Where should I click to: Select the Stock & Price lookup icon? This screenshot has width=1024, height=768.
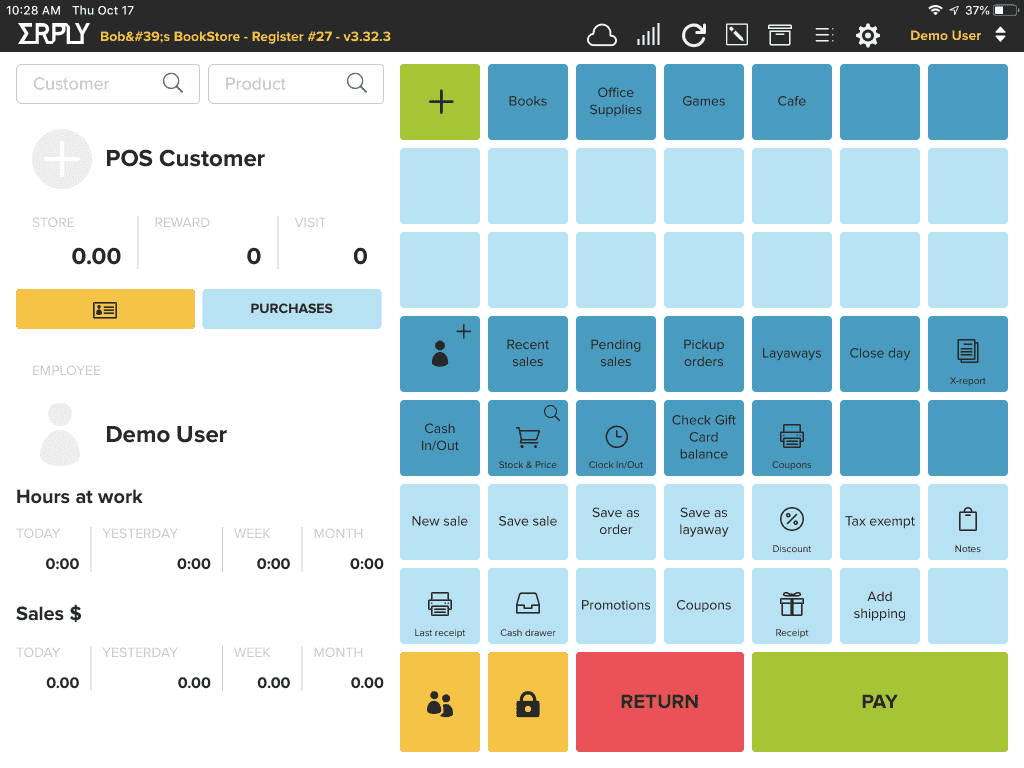[x=527, y=437]
